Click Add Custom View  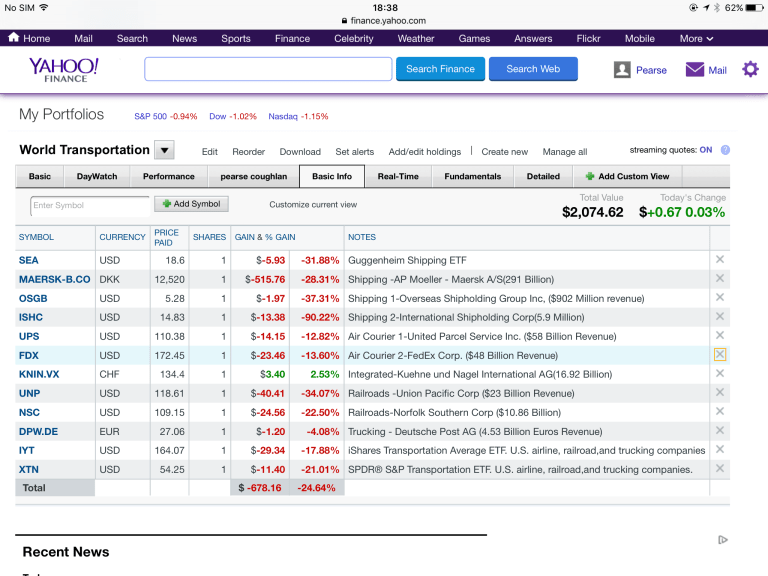pyautogui.click(x=627, y=176)
